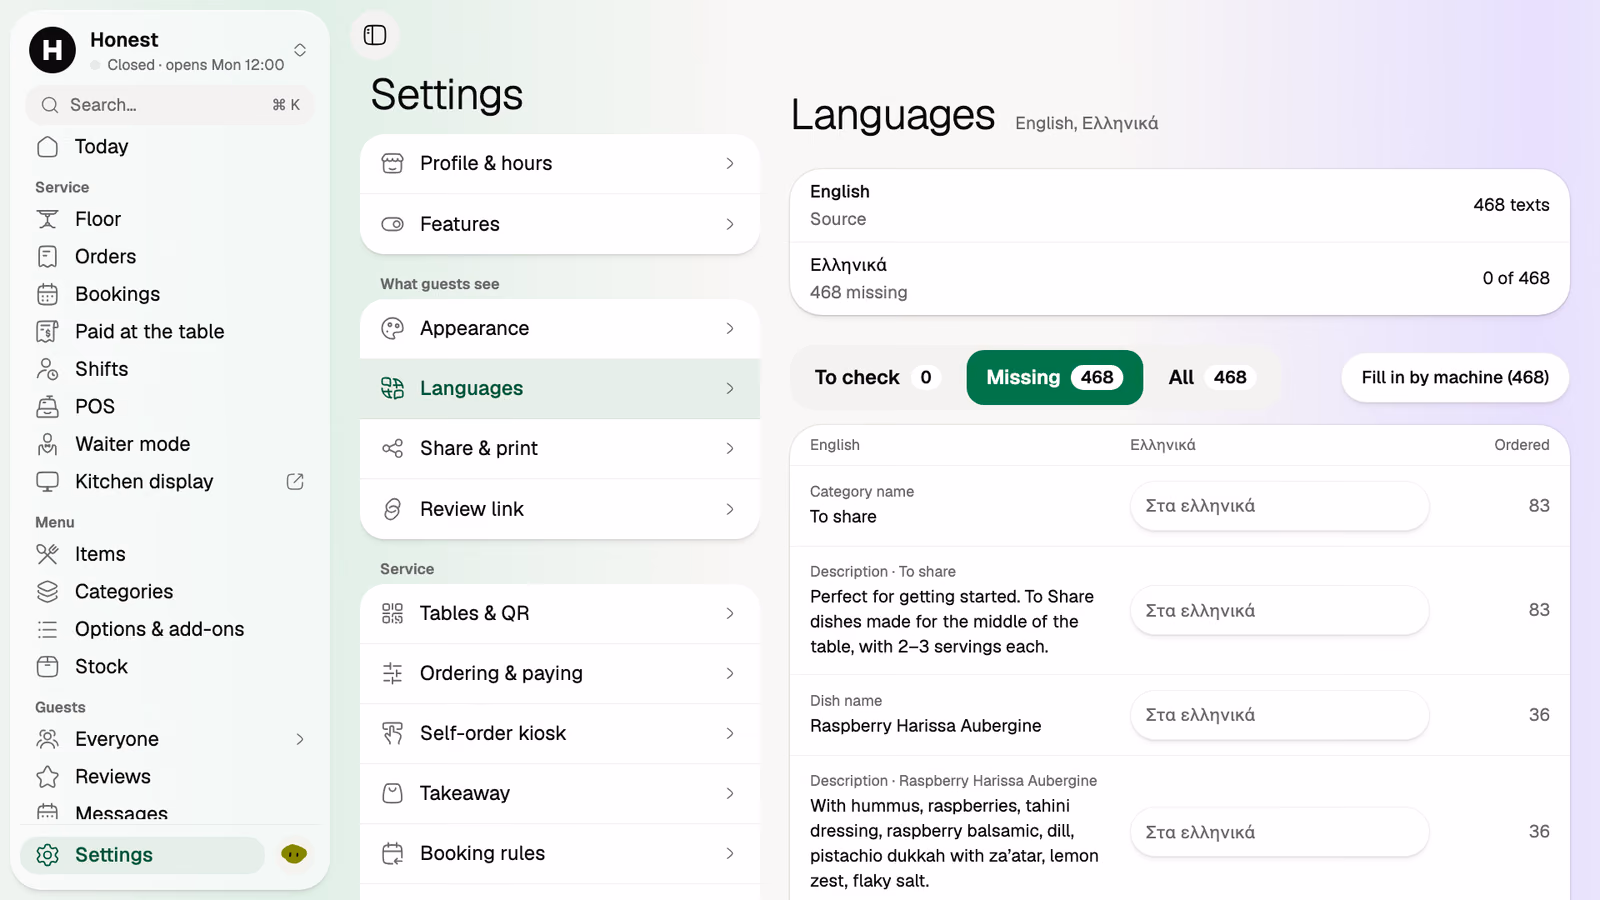Click the Search field in sidebar

coord(170,105)
